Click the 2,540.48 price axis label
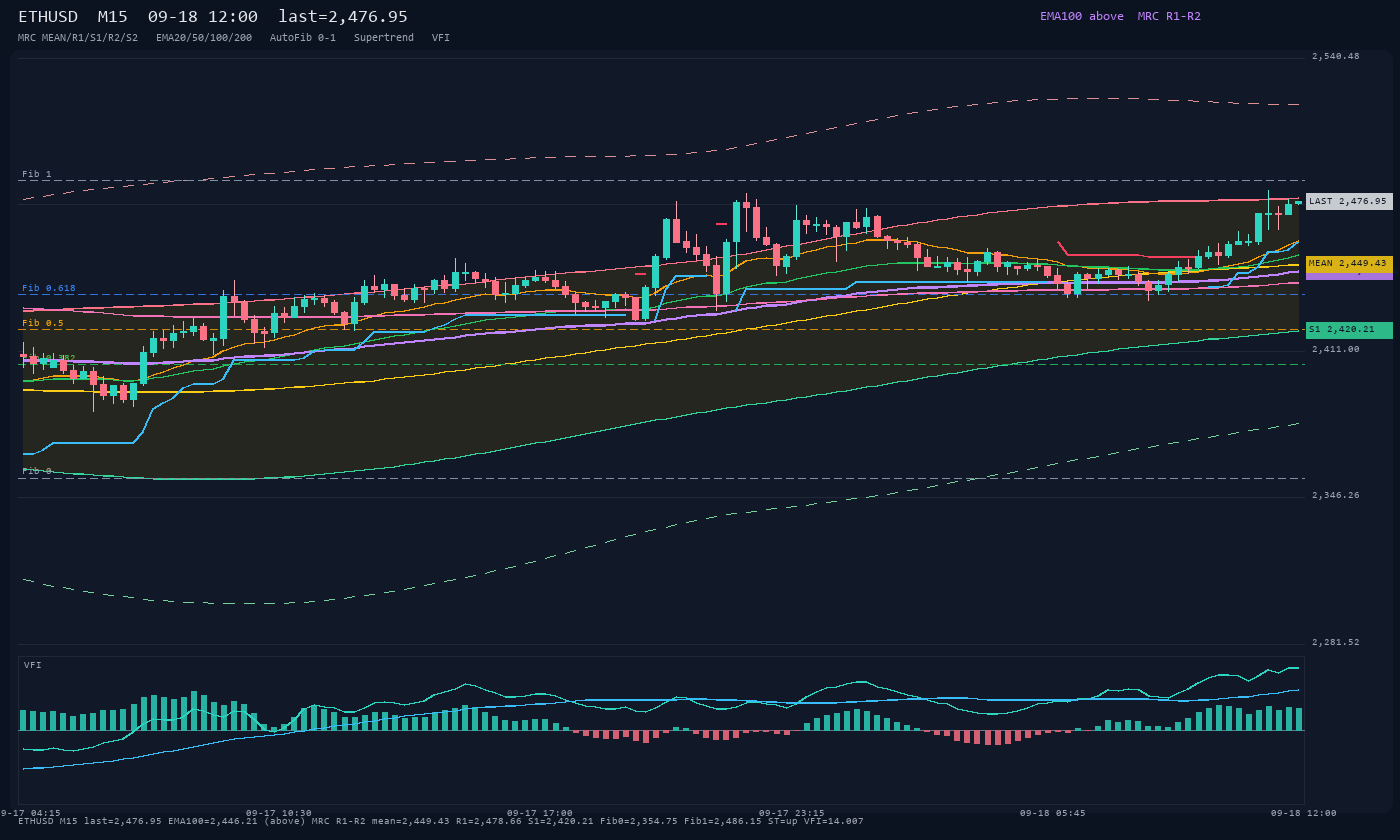 pos(1336,56)
